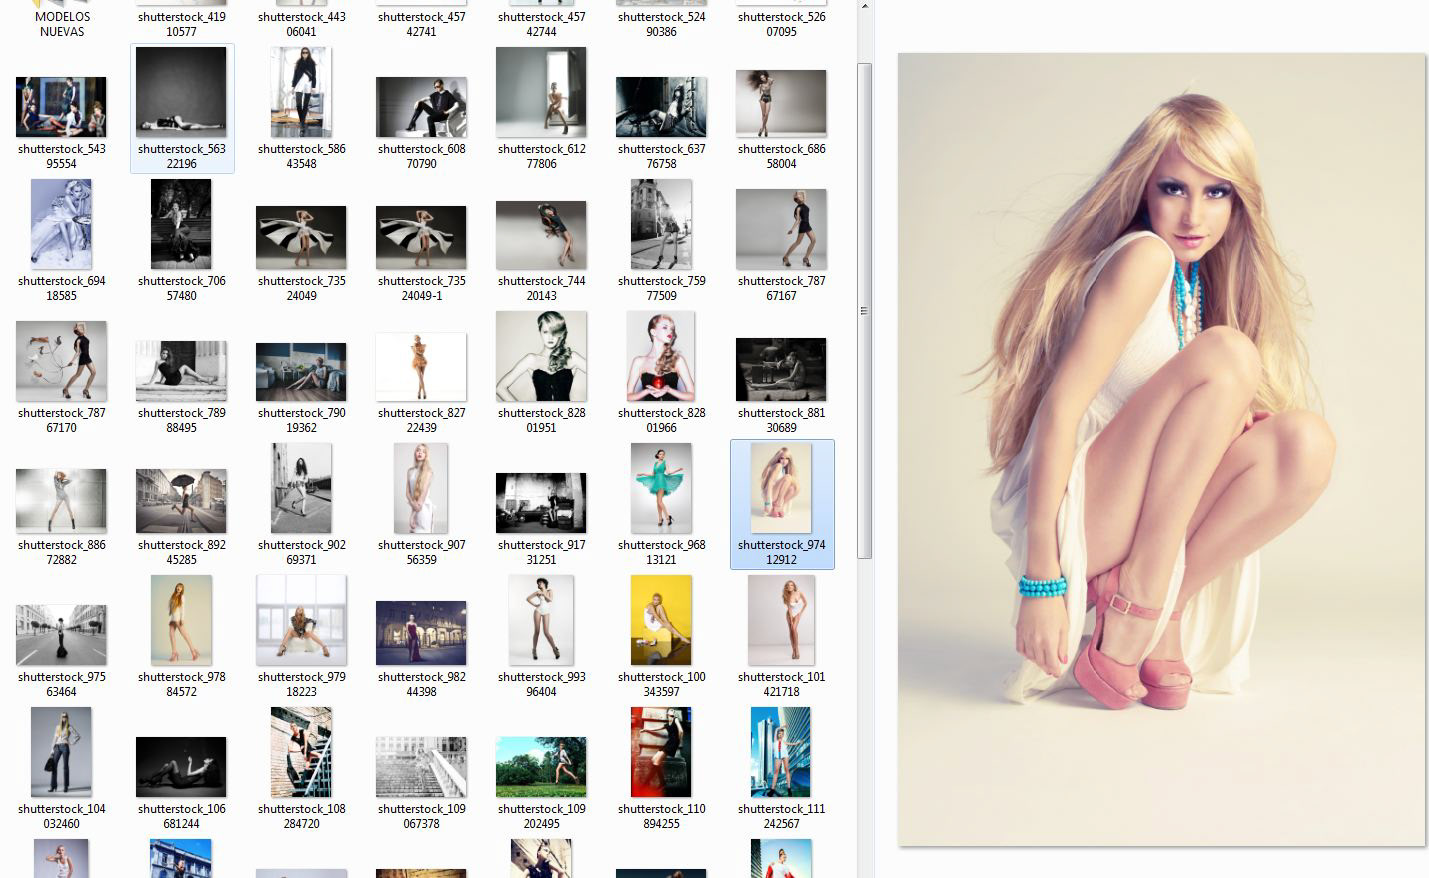The width and height of the screenshot is (1429, 878).
Task: Select the MODELOS NUEVAS folder label
Action: (61, 24)
